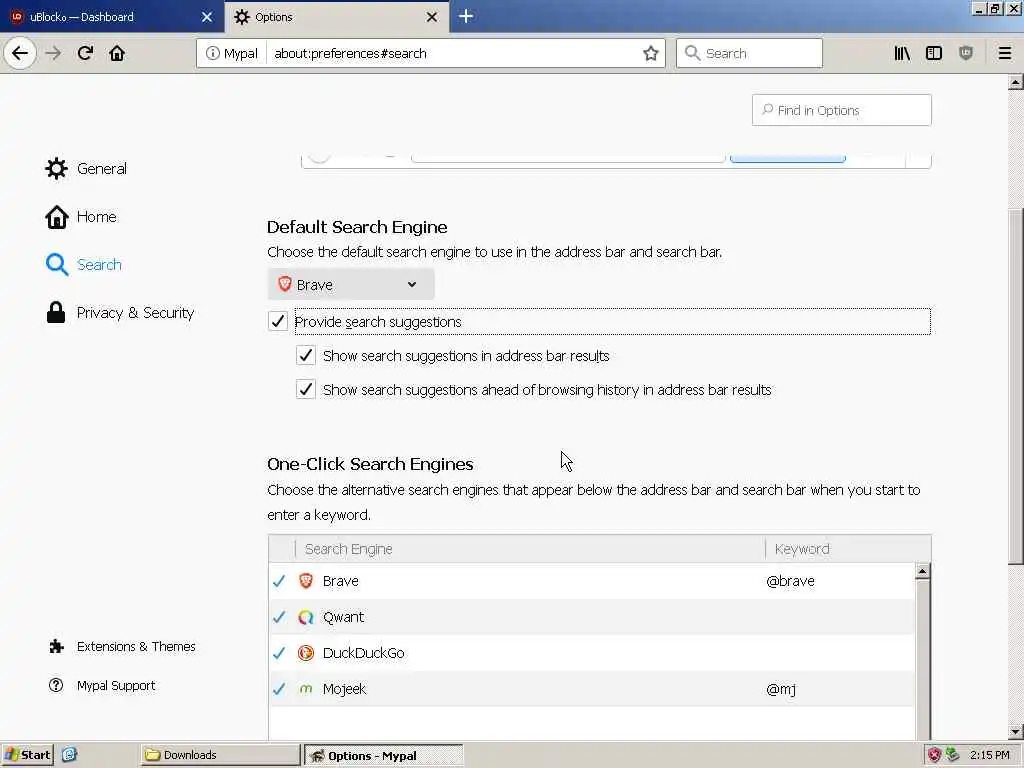Open Privacy & Security preferences

click(x=120, y=313)
